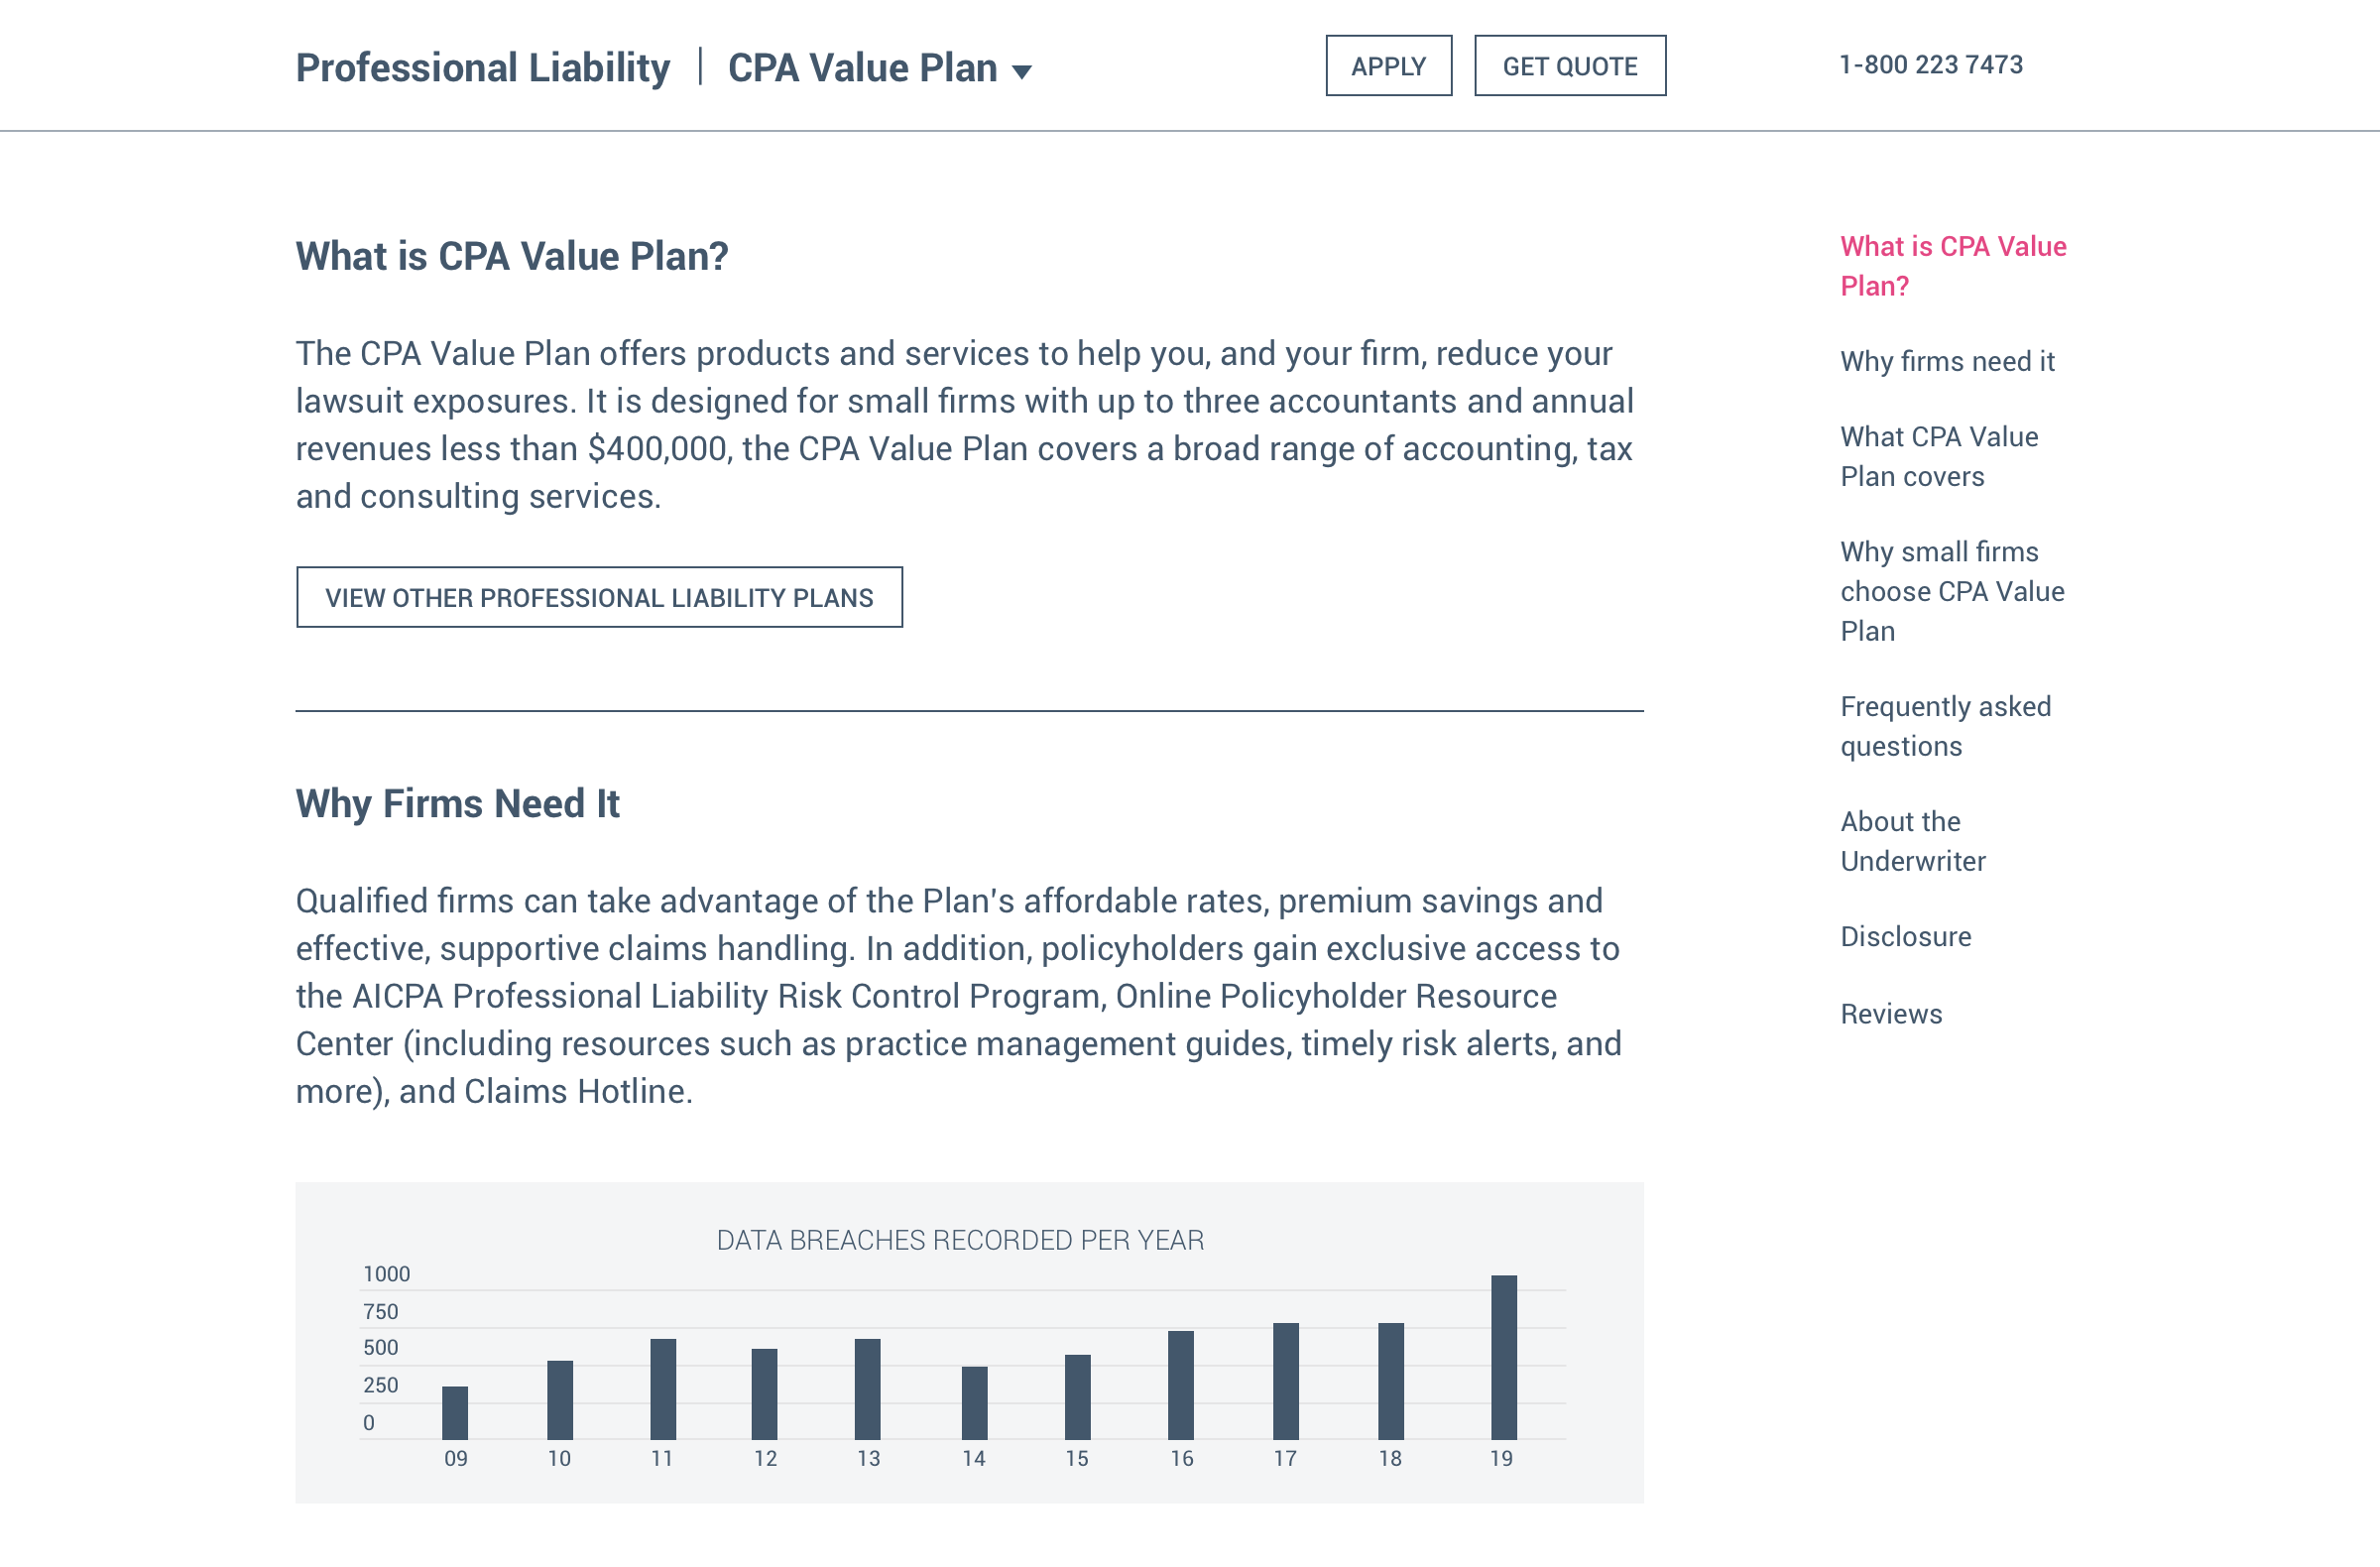
Task: View other professional liability plans button
Action: click(x=599, y=598)
